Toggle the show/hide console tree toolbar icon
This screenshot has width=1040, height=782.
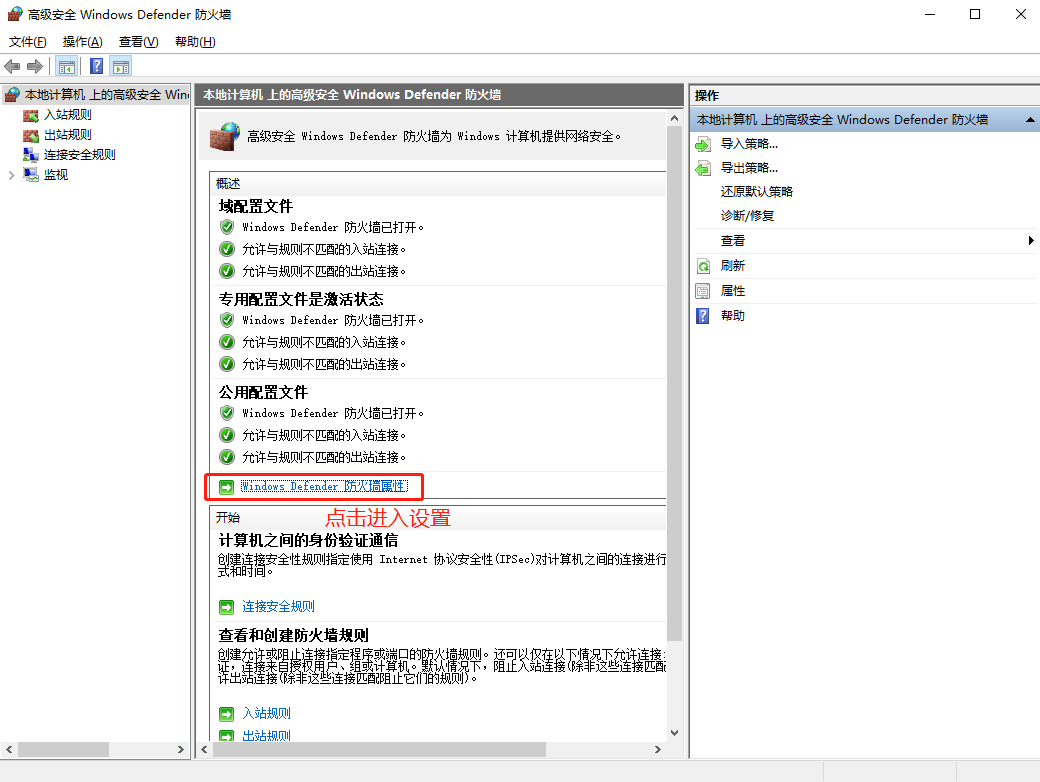point(67,66)
